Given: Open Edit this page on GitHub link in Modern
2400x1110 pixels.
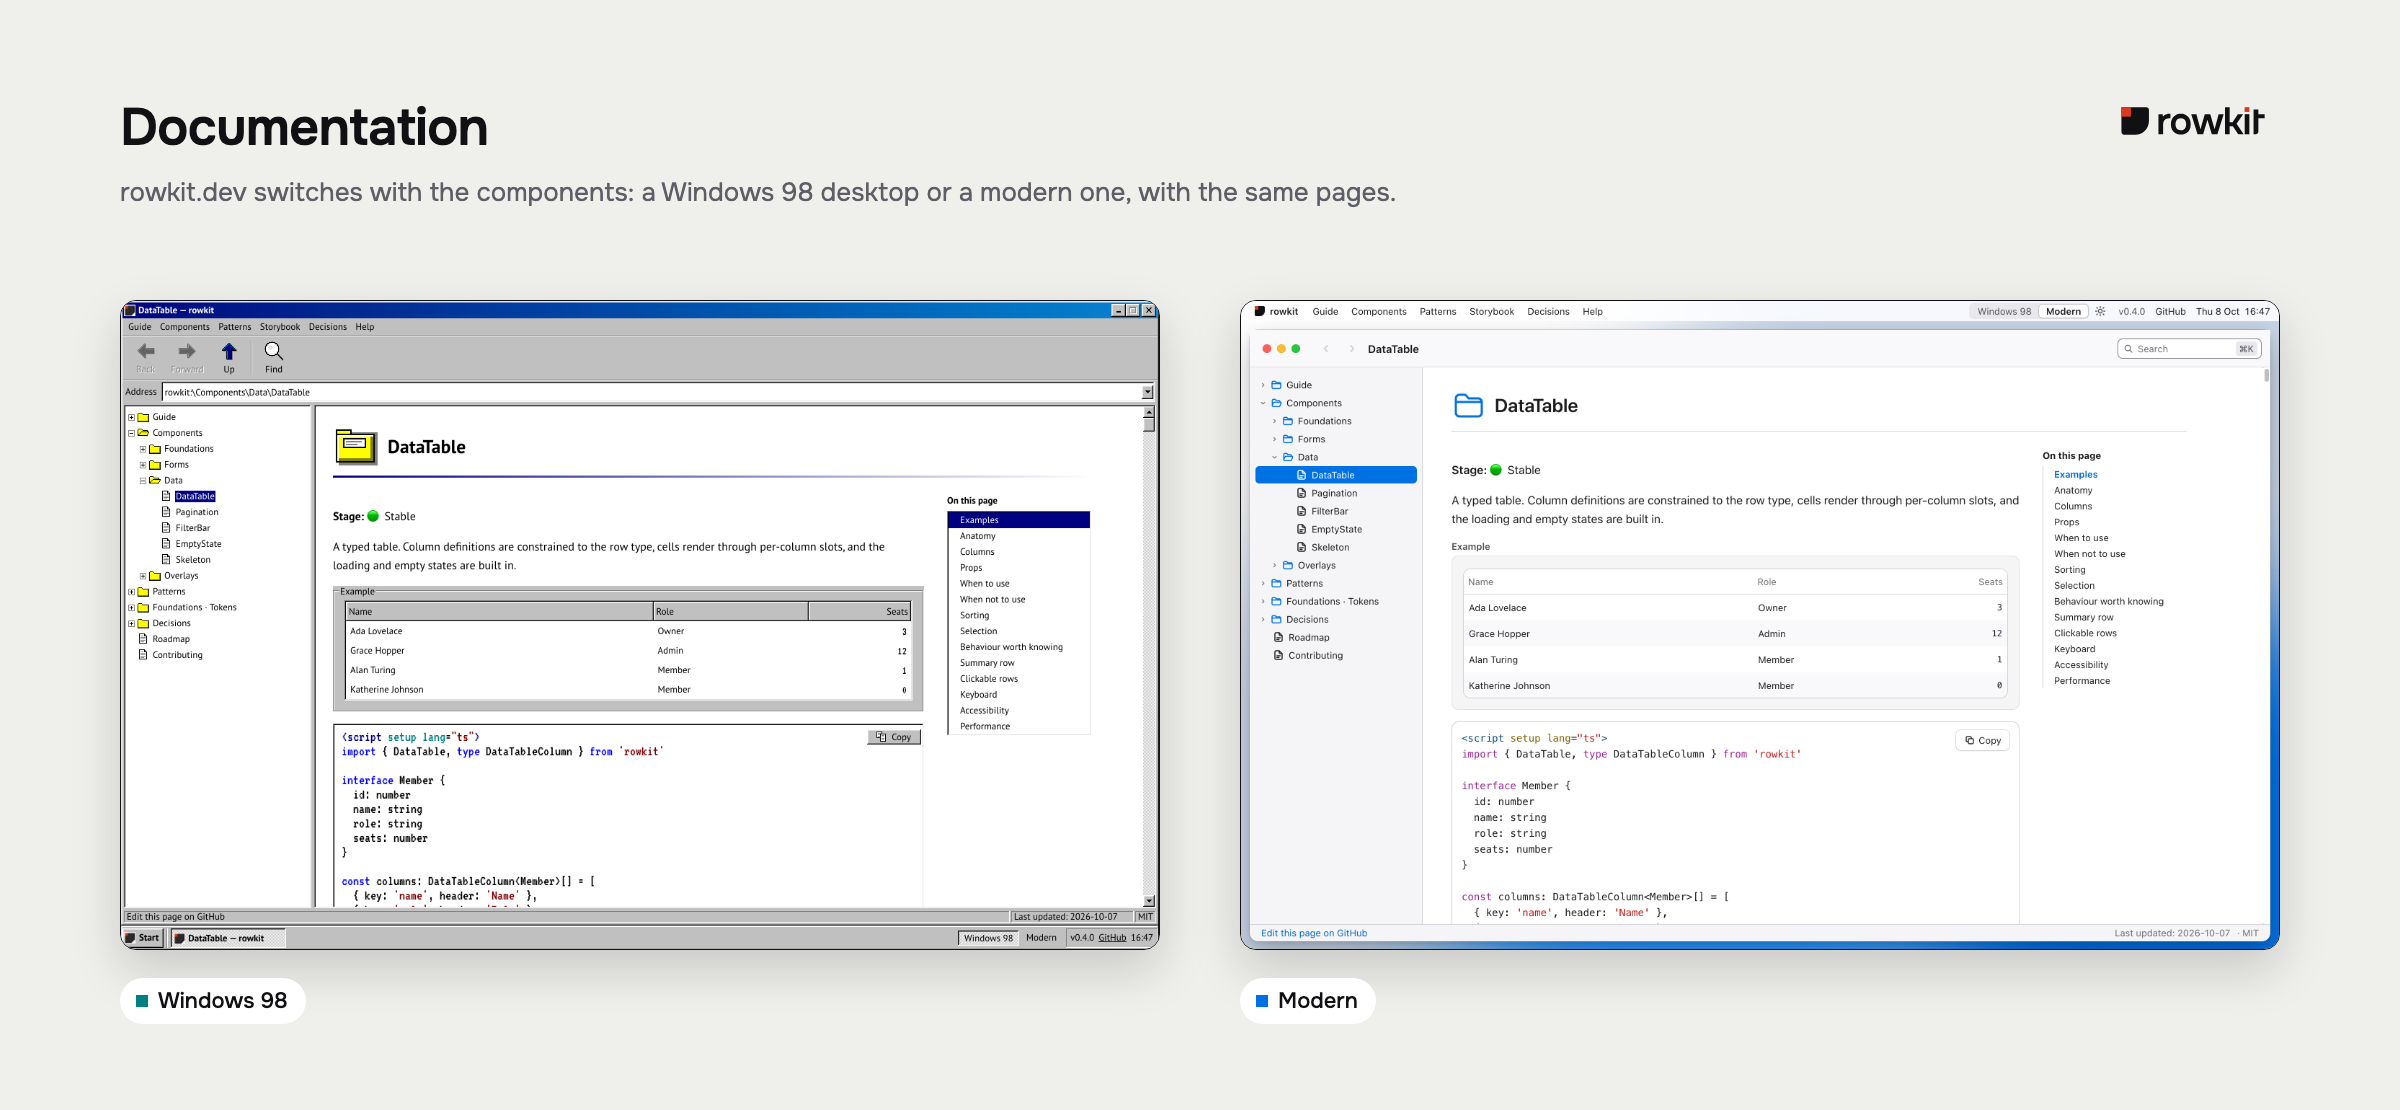Looking at the screenshot, I should point(1314,933).
